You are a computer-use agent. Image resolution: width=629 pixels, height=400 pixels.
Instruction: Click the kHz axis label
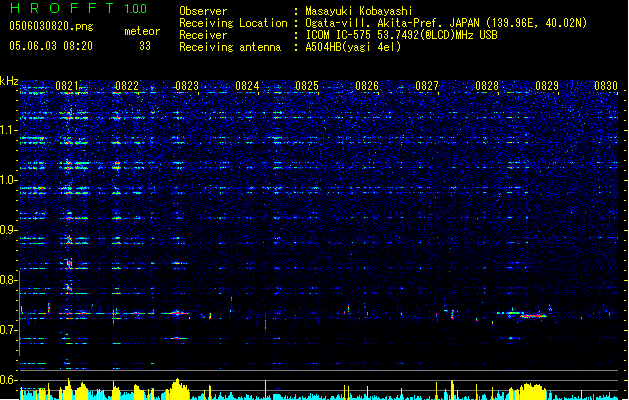pyautogui.click(x=9, y=81)
